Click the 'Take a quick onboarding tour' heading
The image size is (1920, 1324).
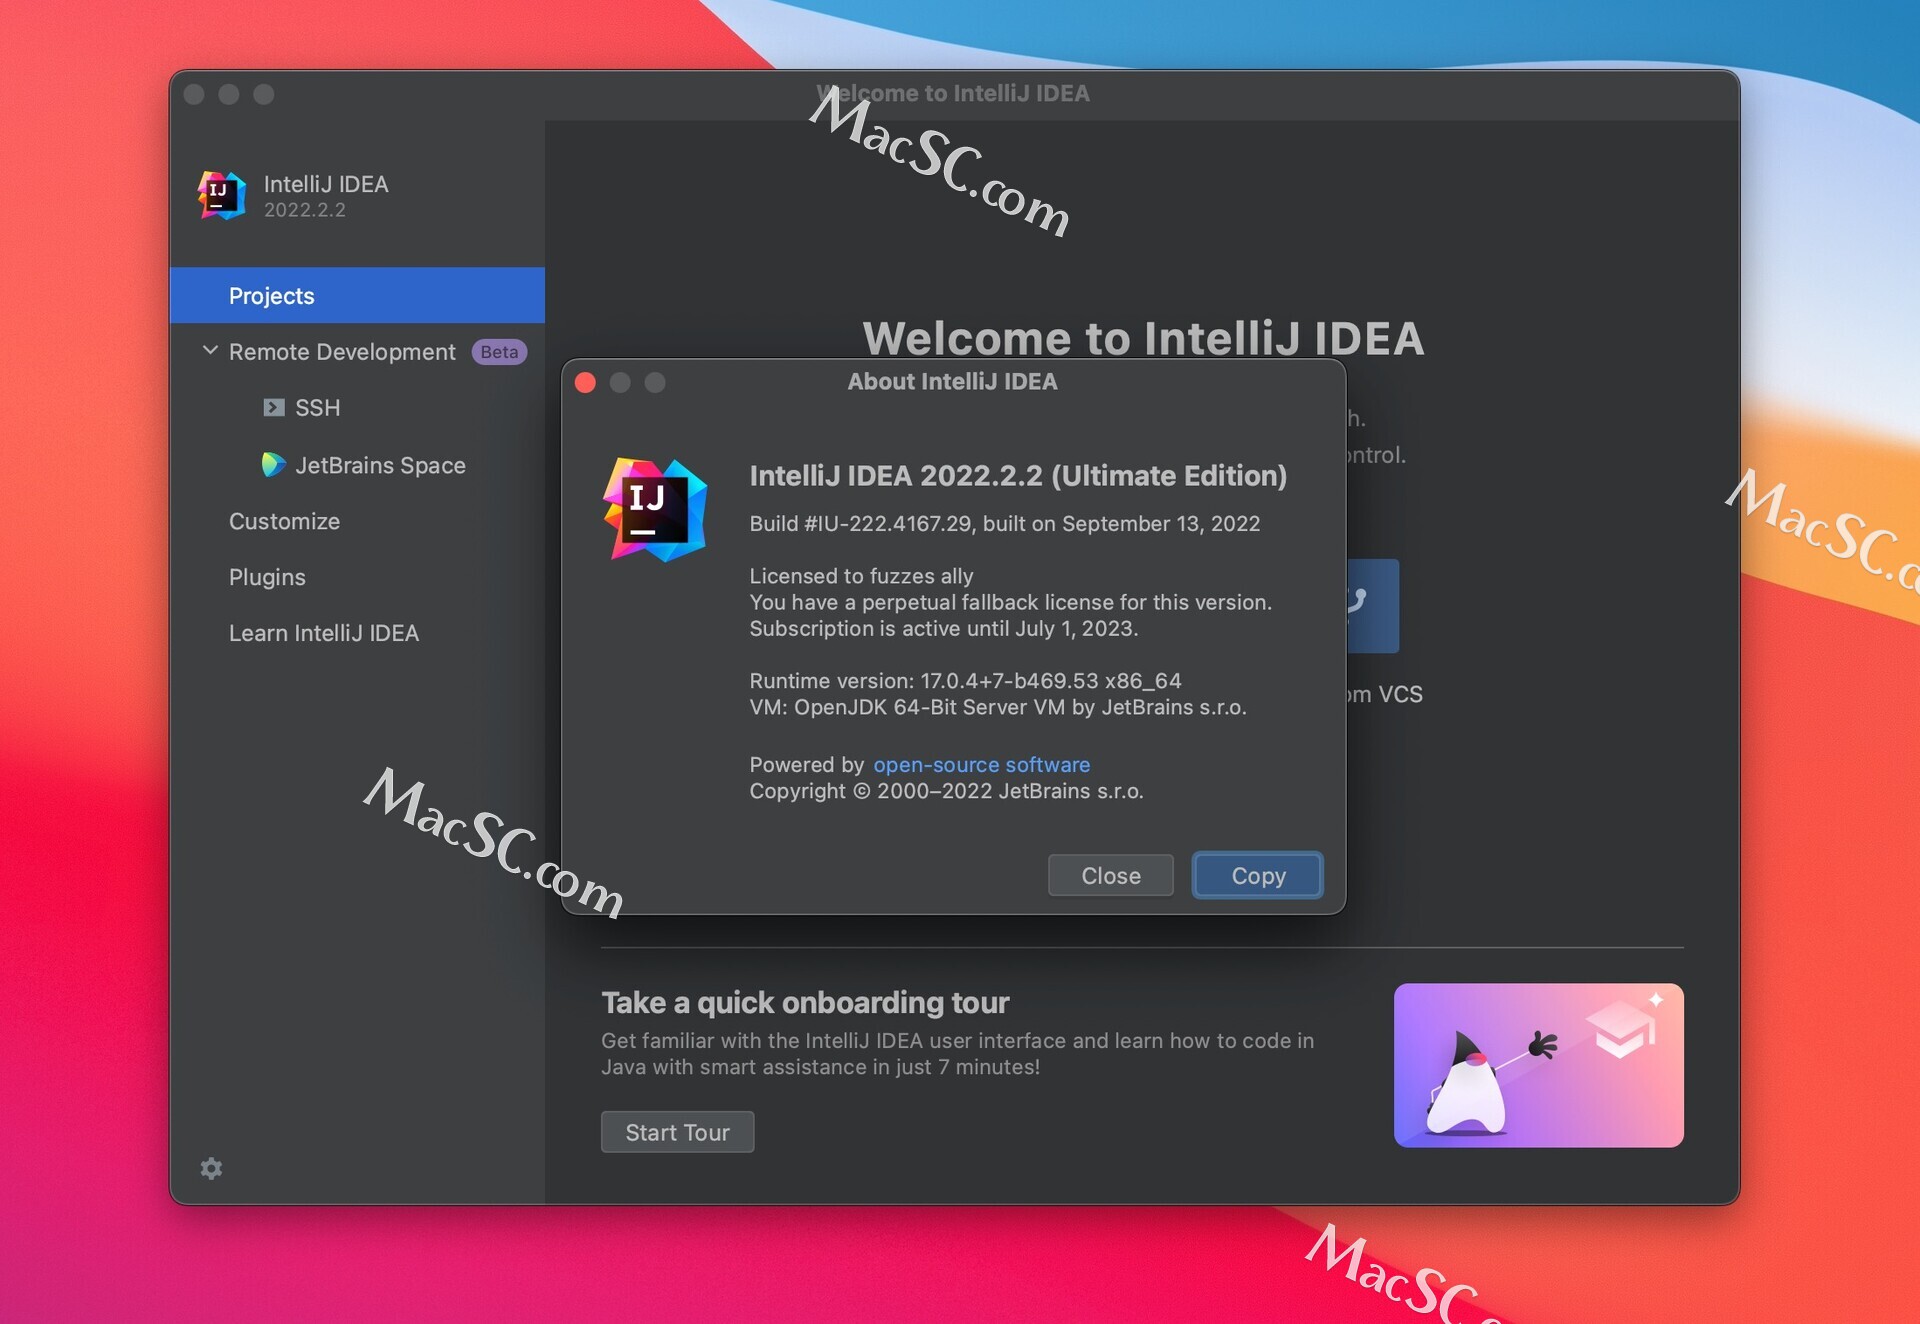[805, 1002]
